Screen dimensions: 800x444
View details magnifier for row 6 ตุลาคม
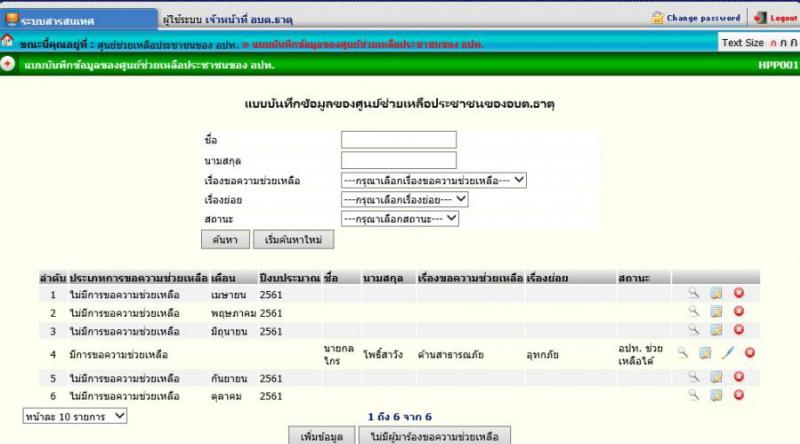pos(693,395)
